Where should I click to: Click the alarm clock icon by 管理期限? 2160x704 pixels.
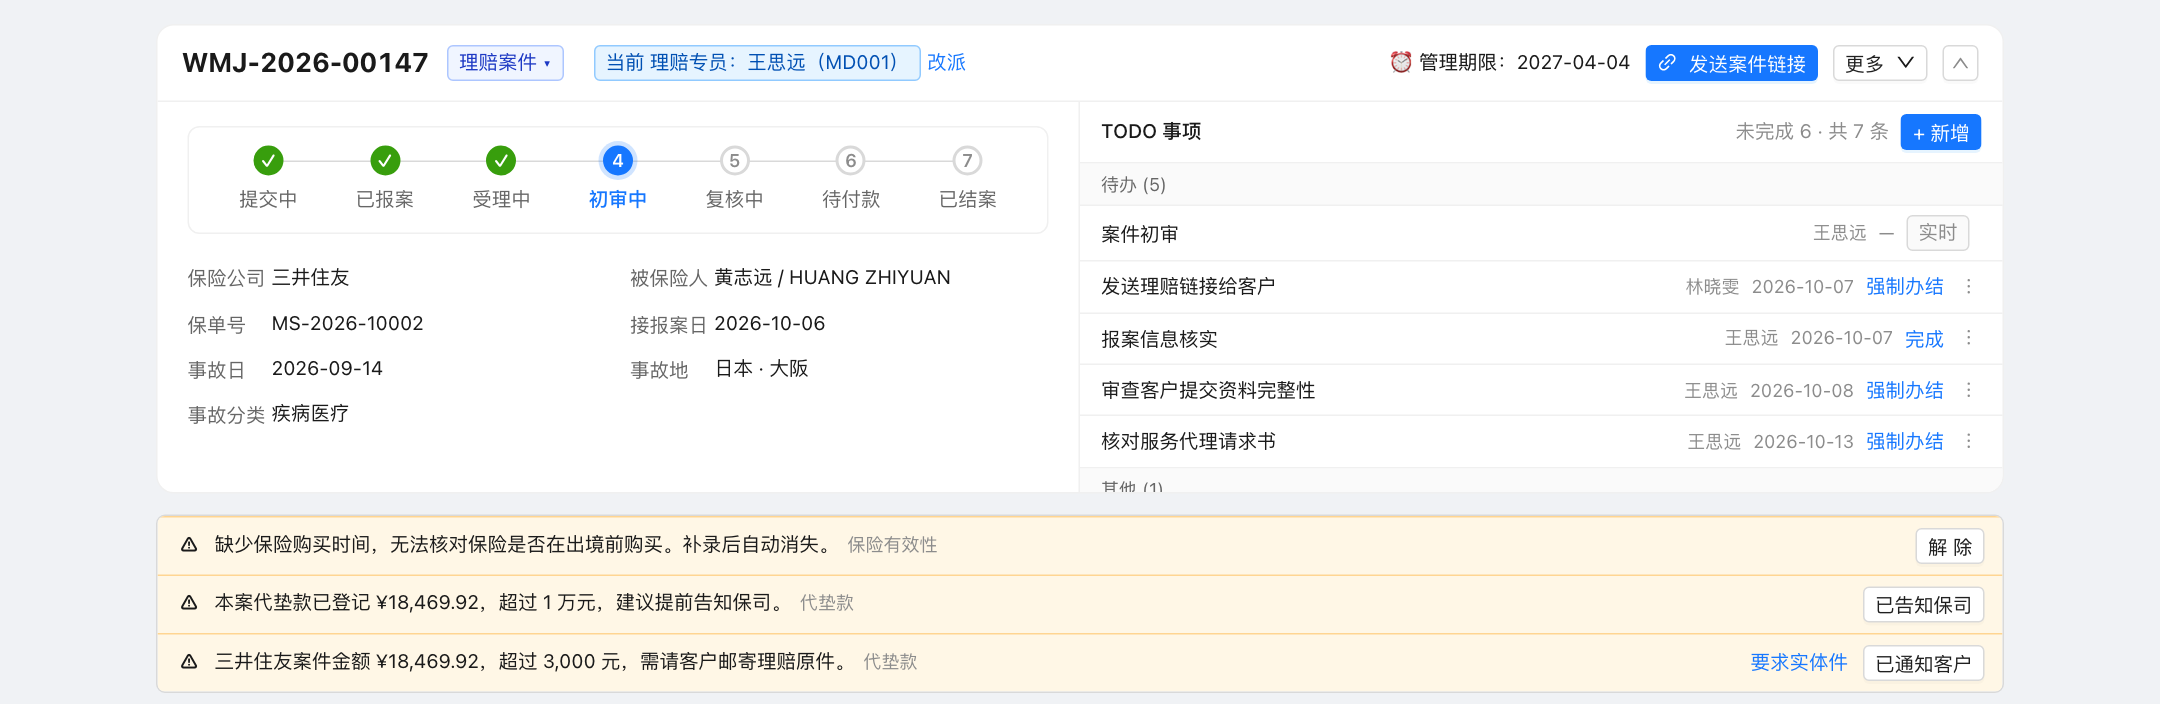1401,62
